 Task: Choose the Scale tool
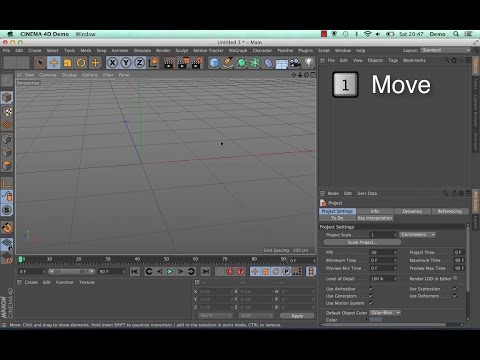click(x=67, y=63)
